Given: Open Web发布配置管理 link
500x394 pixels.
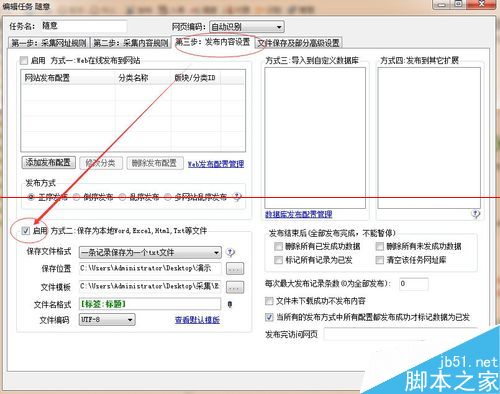Looking at the screenshot, I should (216, 164).
